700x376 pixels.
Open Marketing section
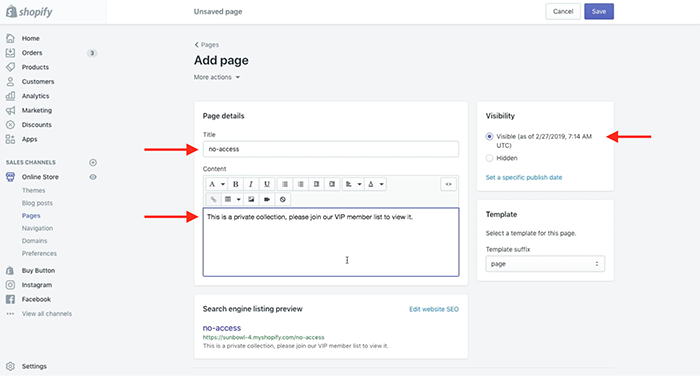coord(37,110)
